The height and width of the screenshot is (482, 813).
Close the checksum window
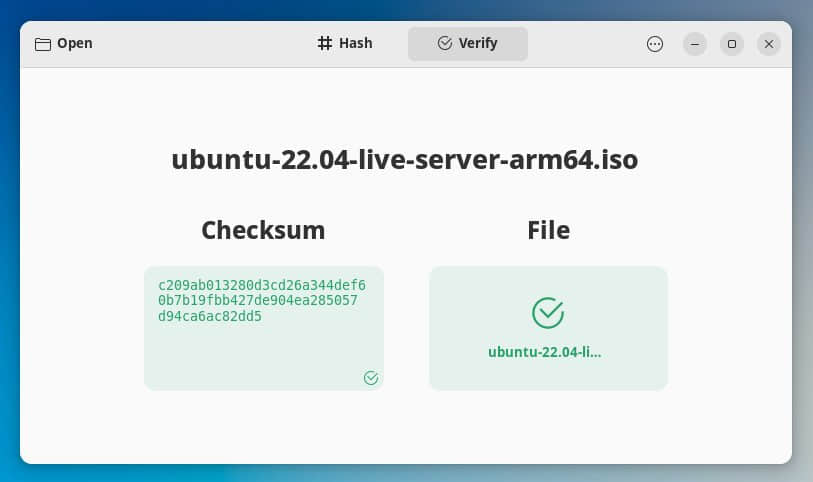pyautogui.click(x=769, y=44)
